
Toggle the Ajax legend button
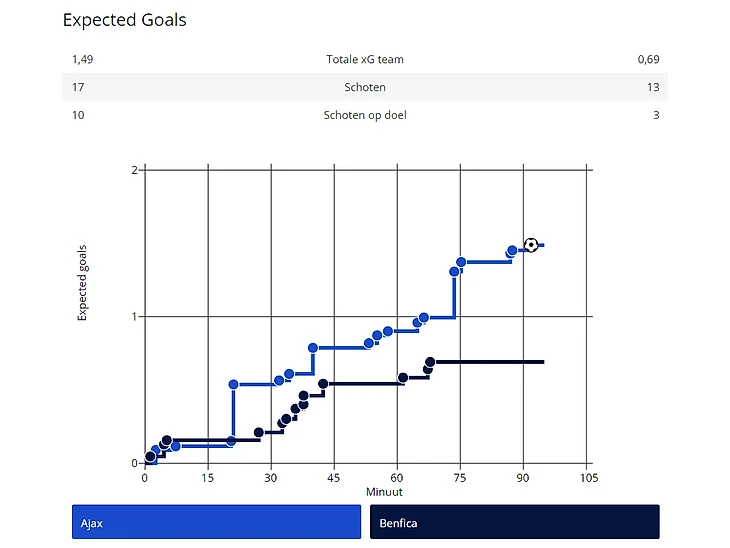coord(216,522)
